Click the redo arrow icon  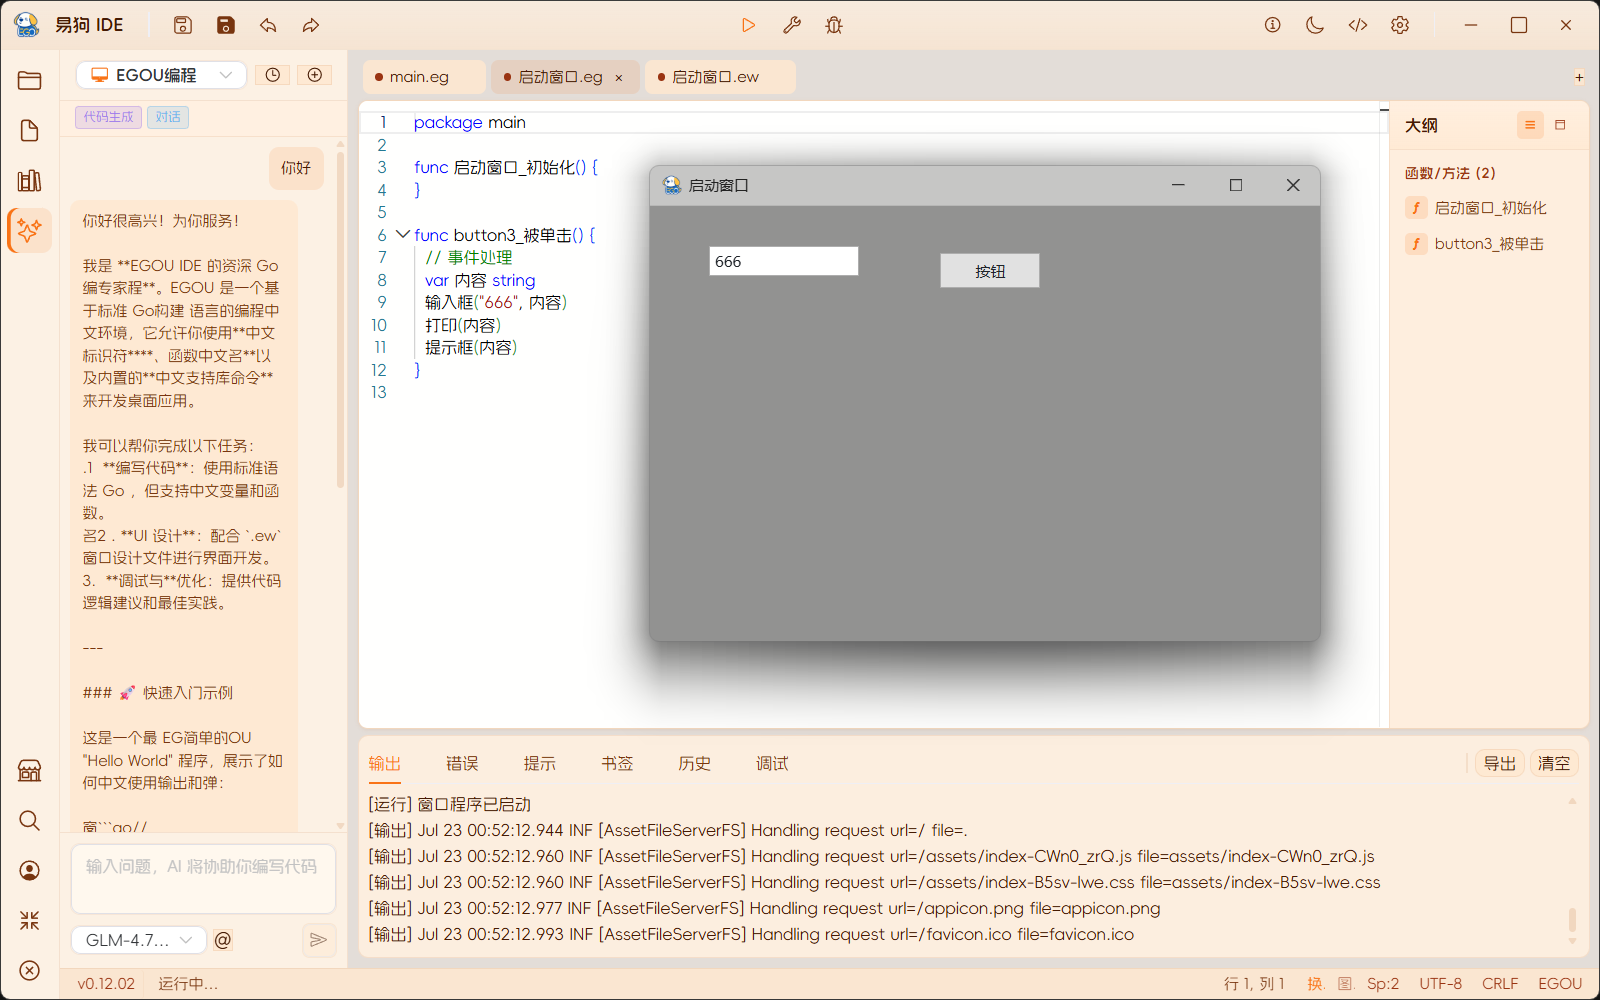point(311,25)
